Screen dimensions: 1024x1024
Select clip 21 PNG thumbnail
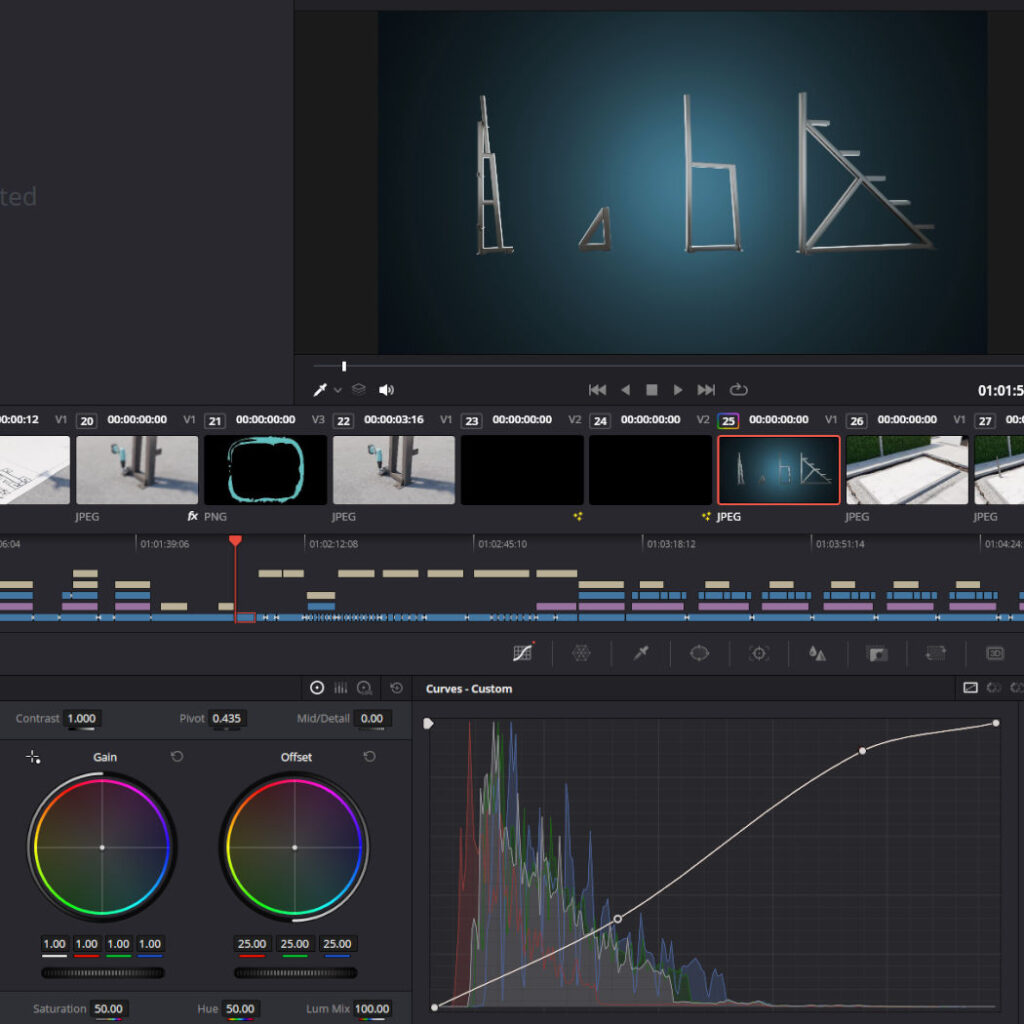point(265,470)
